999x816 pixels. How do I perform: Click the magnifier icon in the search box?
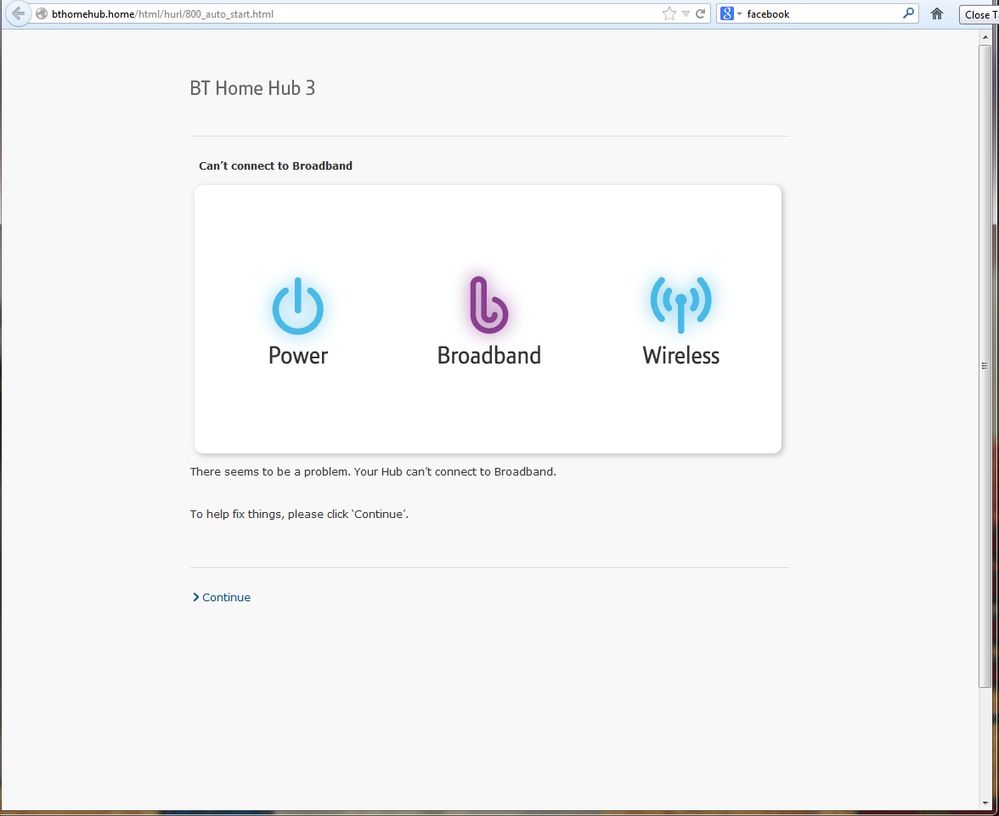point(909,13)
